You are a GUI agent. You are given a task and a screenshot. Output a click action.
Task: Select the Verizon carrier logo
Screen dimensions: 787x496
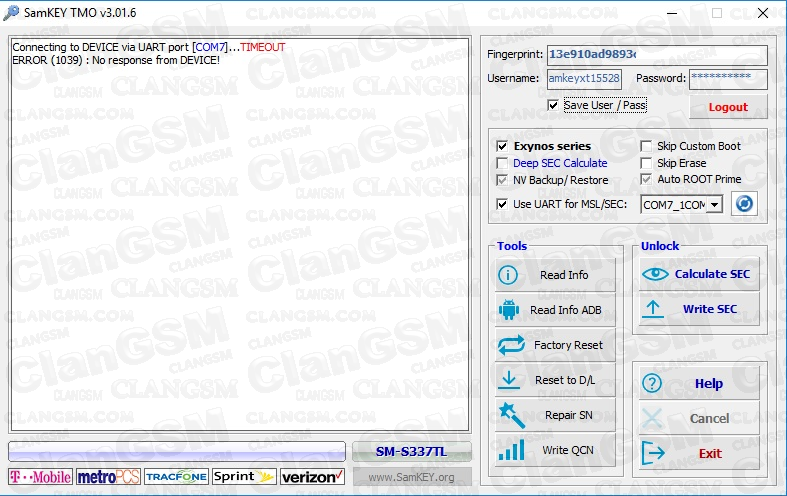(x=312, y=477)
